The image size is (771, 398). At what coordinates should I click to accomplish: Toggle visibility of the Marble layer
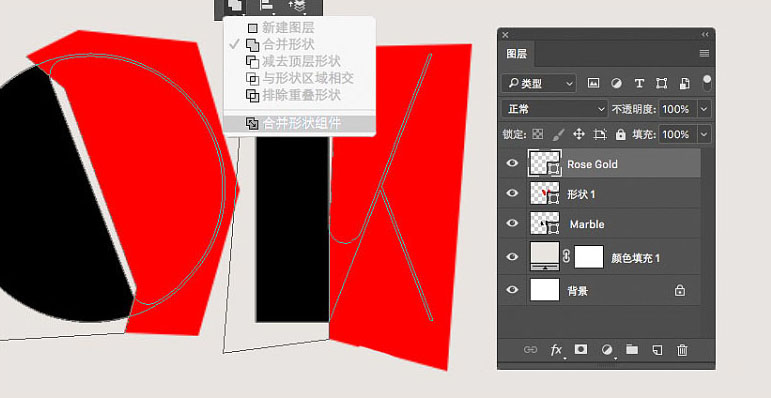click(512, 223)
